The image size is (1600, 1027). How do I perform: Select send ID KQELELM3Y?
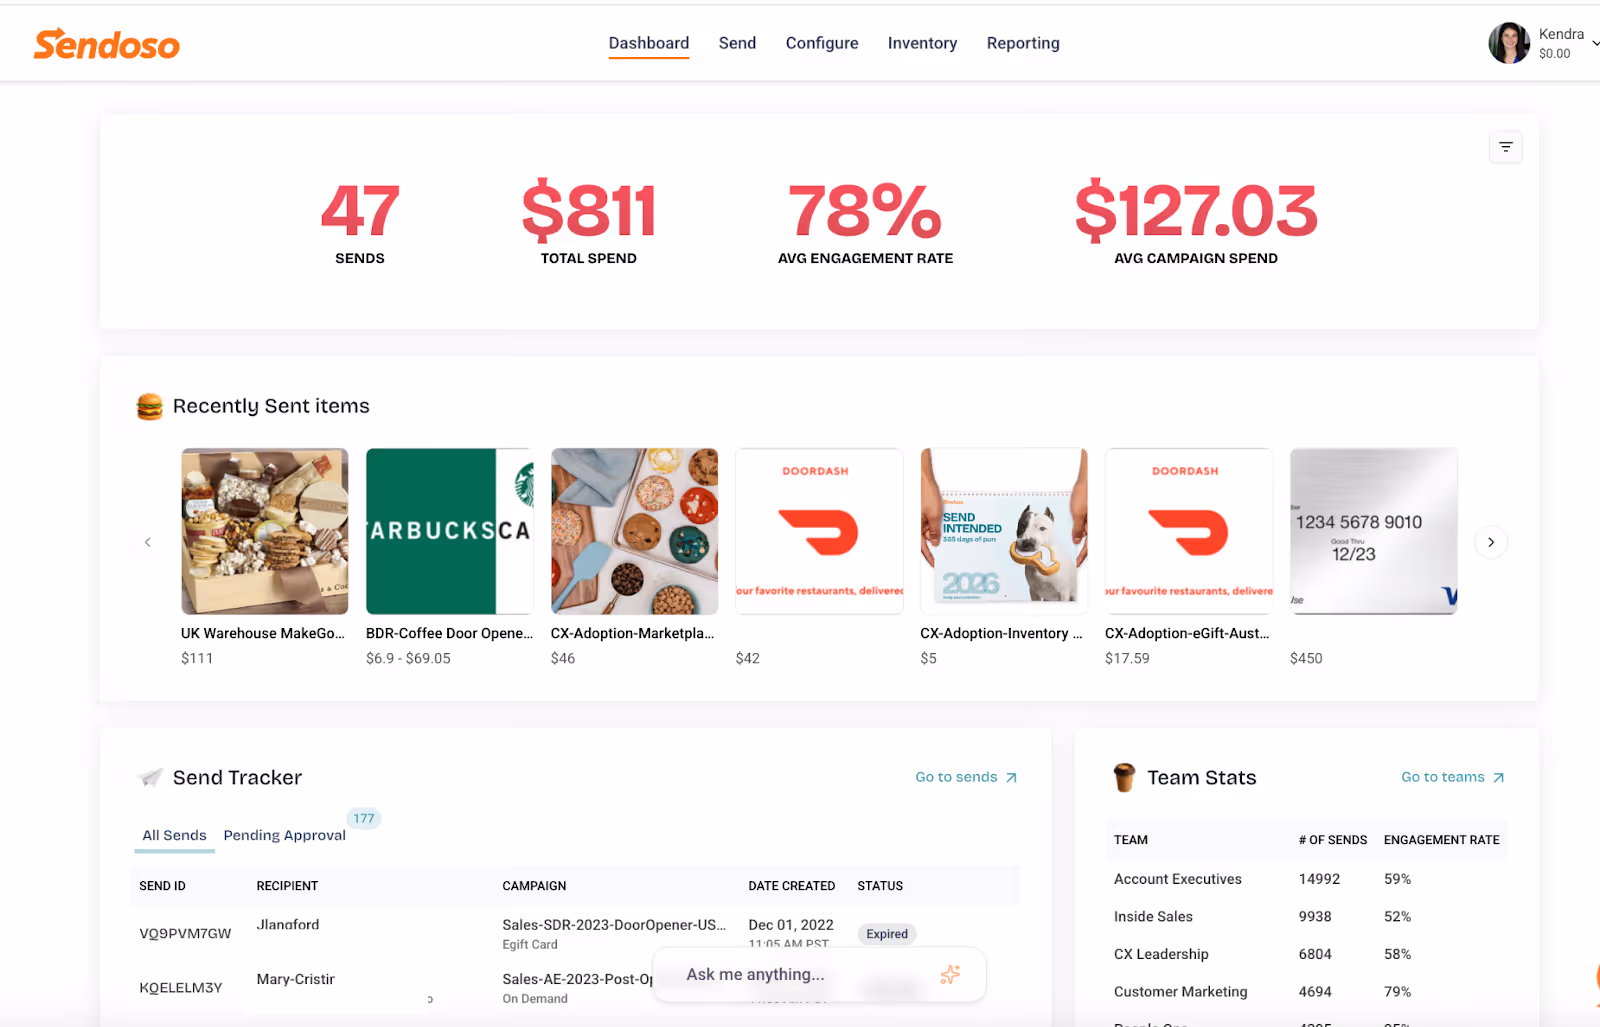(181, 987)
